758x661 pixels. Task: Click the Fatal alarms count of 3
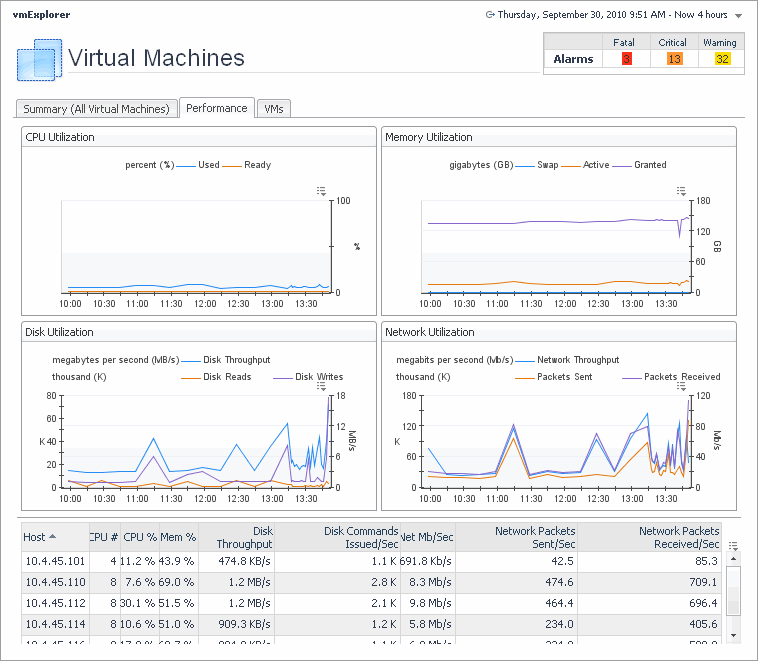pyautogui.click(x=627, y=59)
